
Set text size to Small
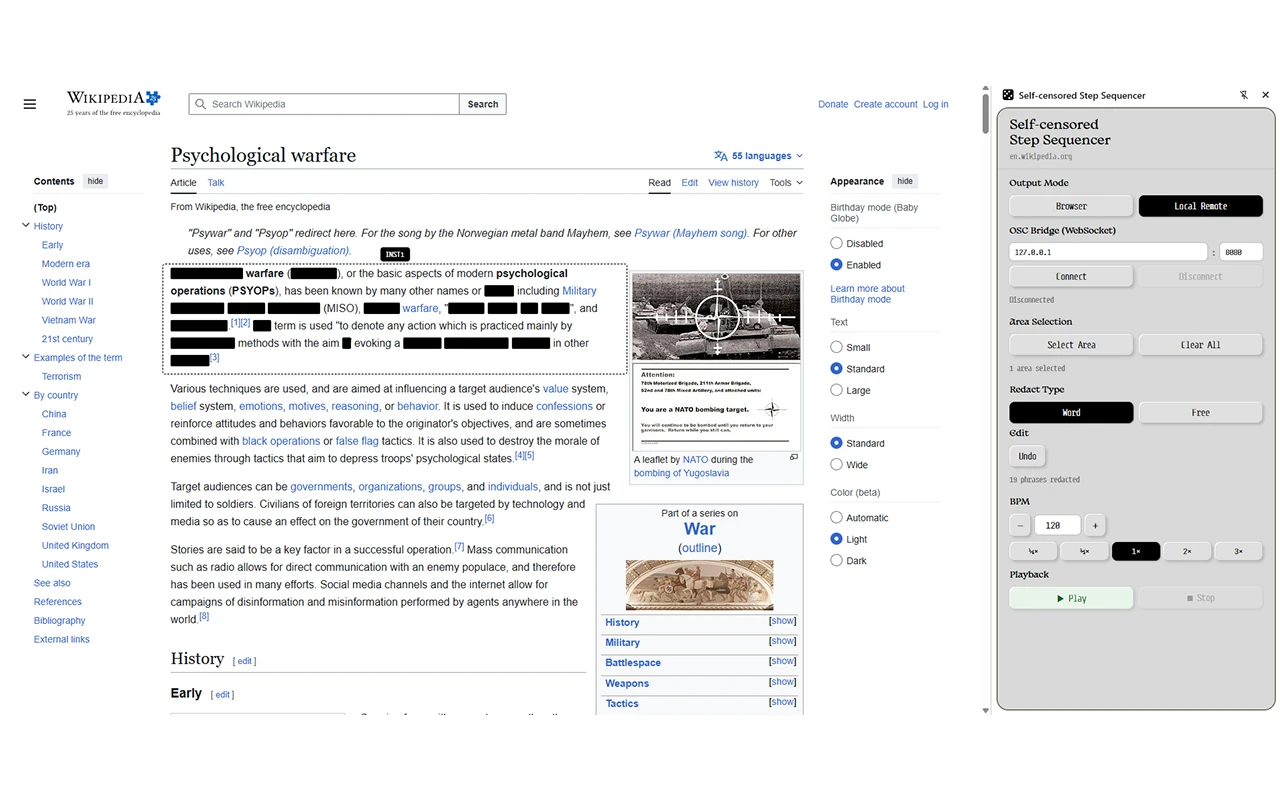(837, 347)
